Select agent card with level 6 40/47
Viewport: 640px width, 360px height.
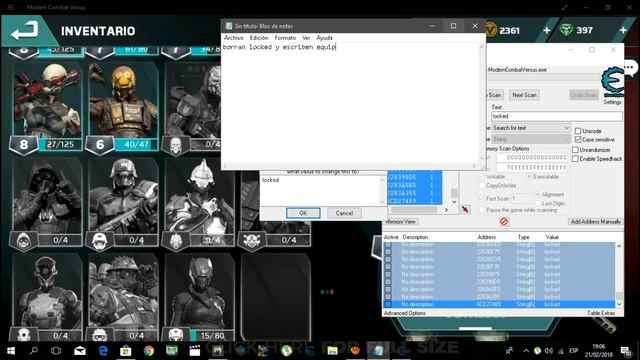click(x=122, y=107)
